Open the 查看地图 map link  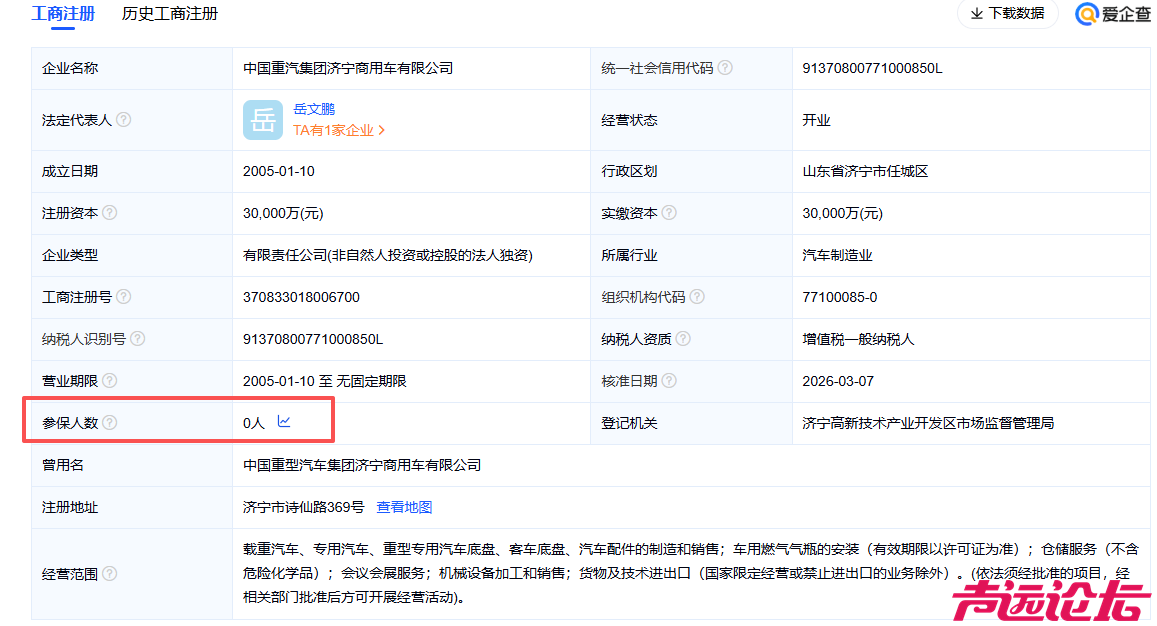point(404,507)
